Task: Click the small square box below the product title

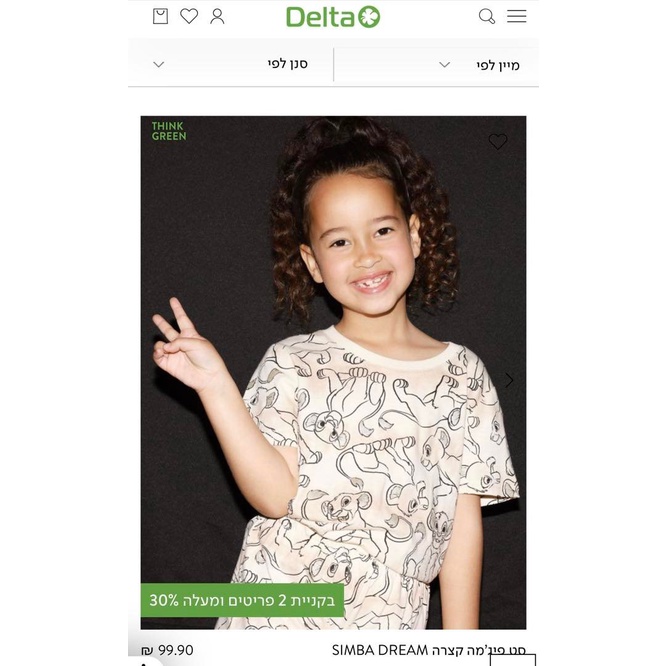Action: tap(513, 660)
